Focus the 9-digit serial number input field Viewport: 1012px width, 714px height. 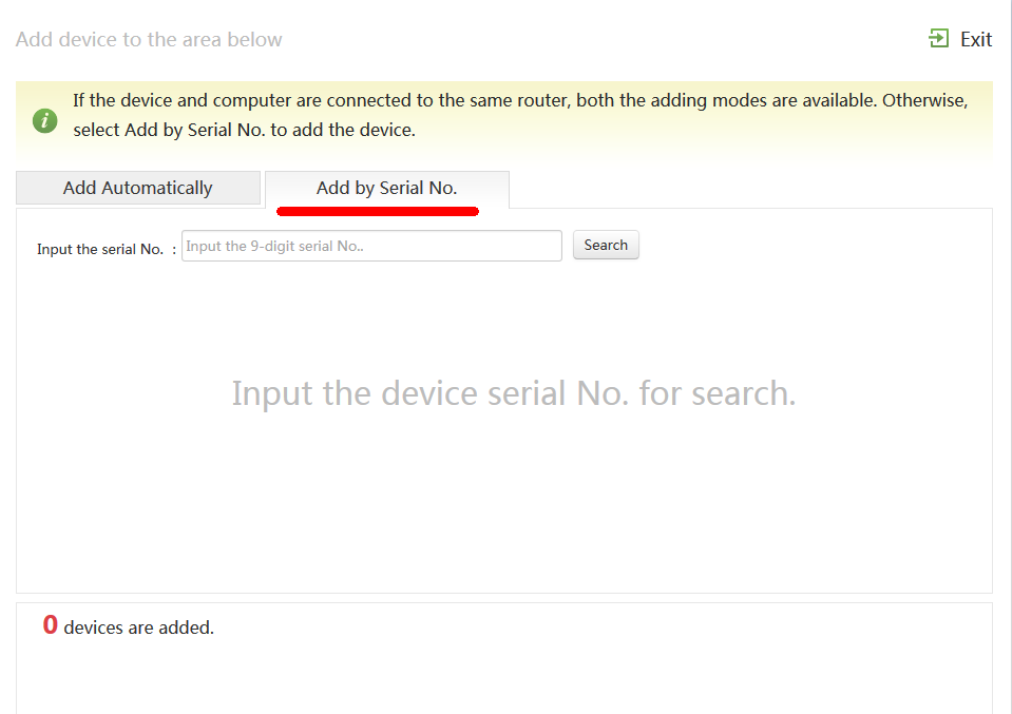click(372, 246)
